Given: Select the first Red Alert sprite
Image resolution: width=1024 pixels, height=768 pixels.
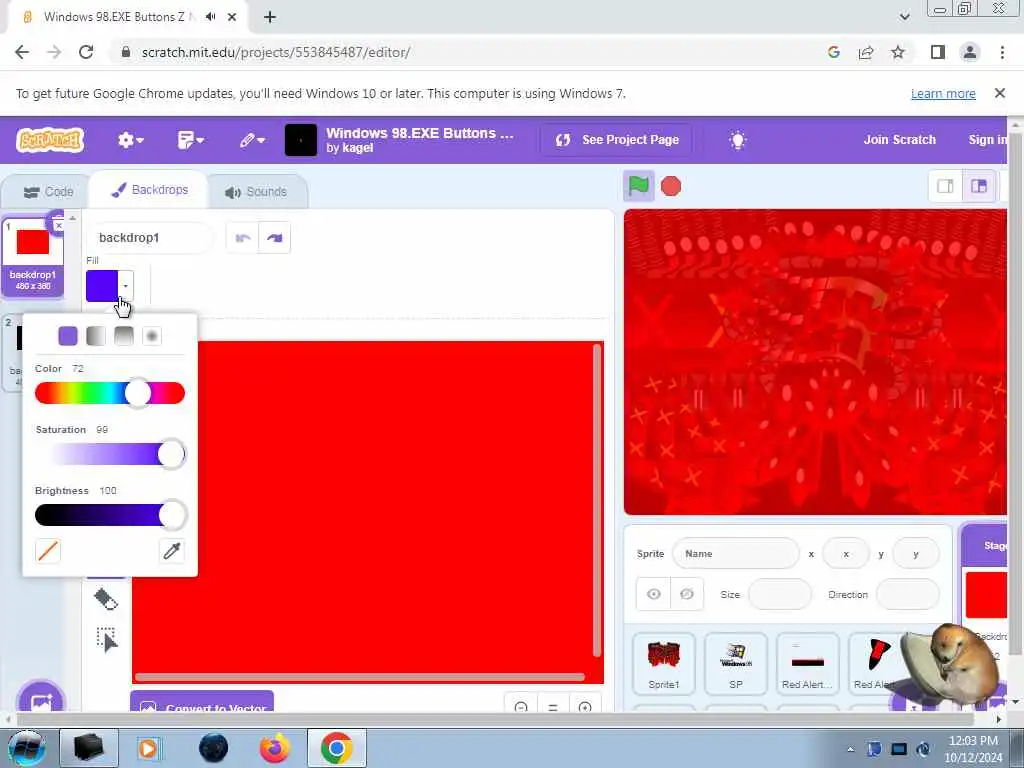Looking at the screenshot, I should point(807,663).
